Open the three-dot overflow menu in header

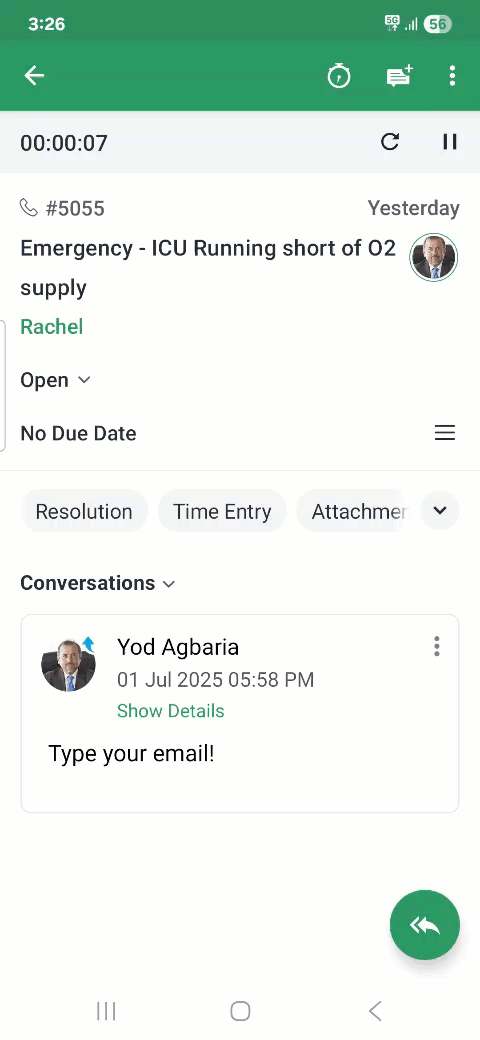tap(452, 76)
